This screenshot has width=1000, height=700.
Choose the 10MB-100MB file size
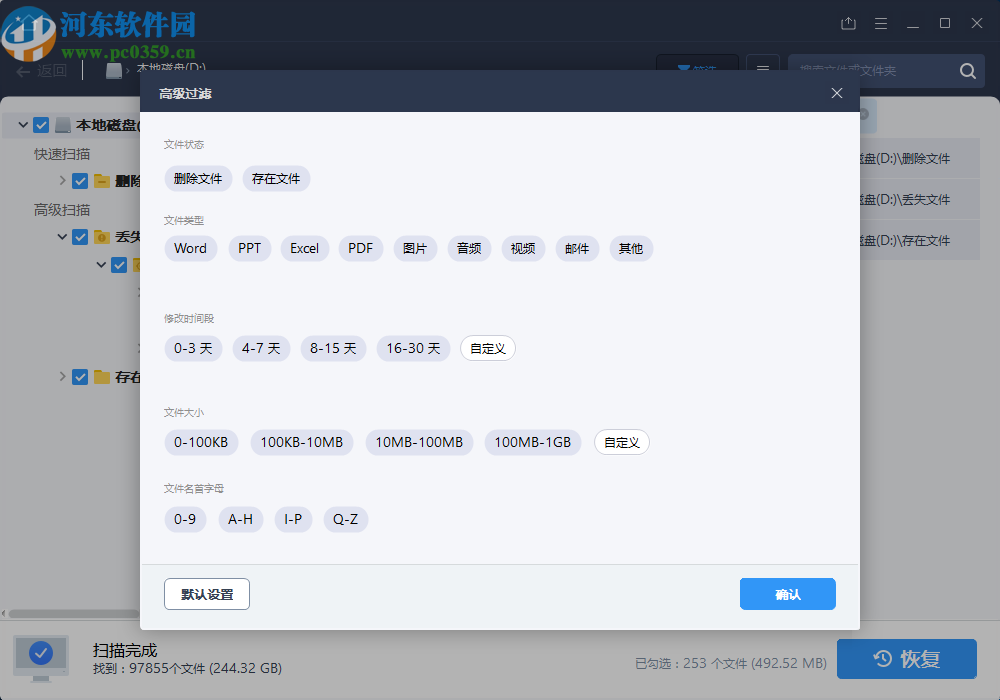point(419,442)
